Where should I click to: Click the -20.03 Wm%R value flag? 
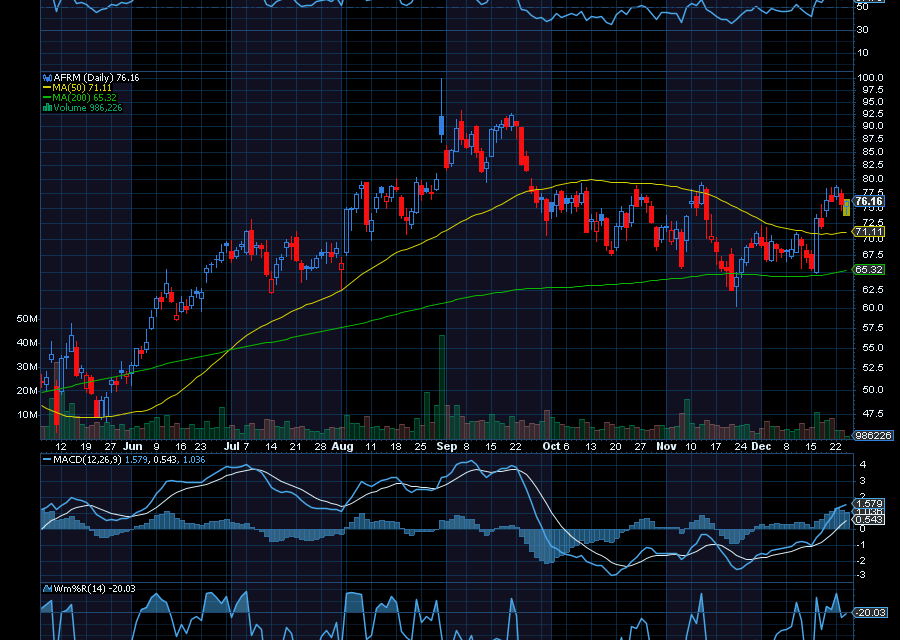(870, 611)
